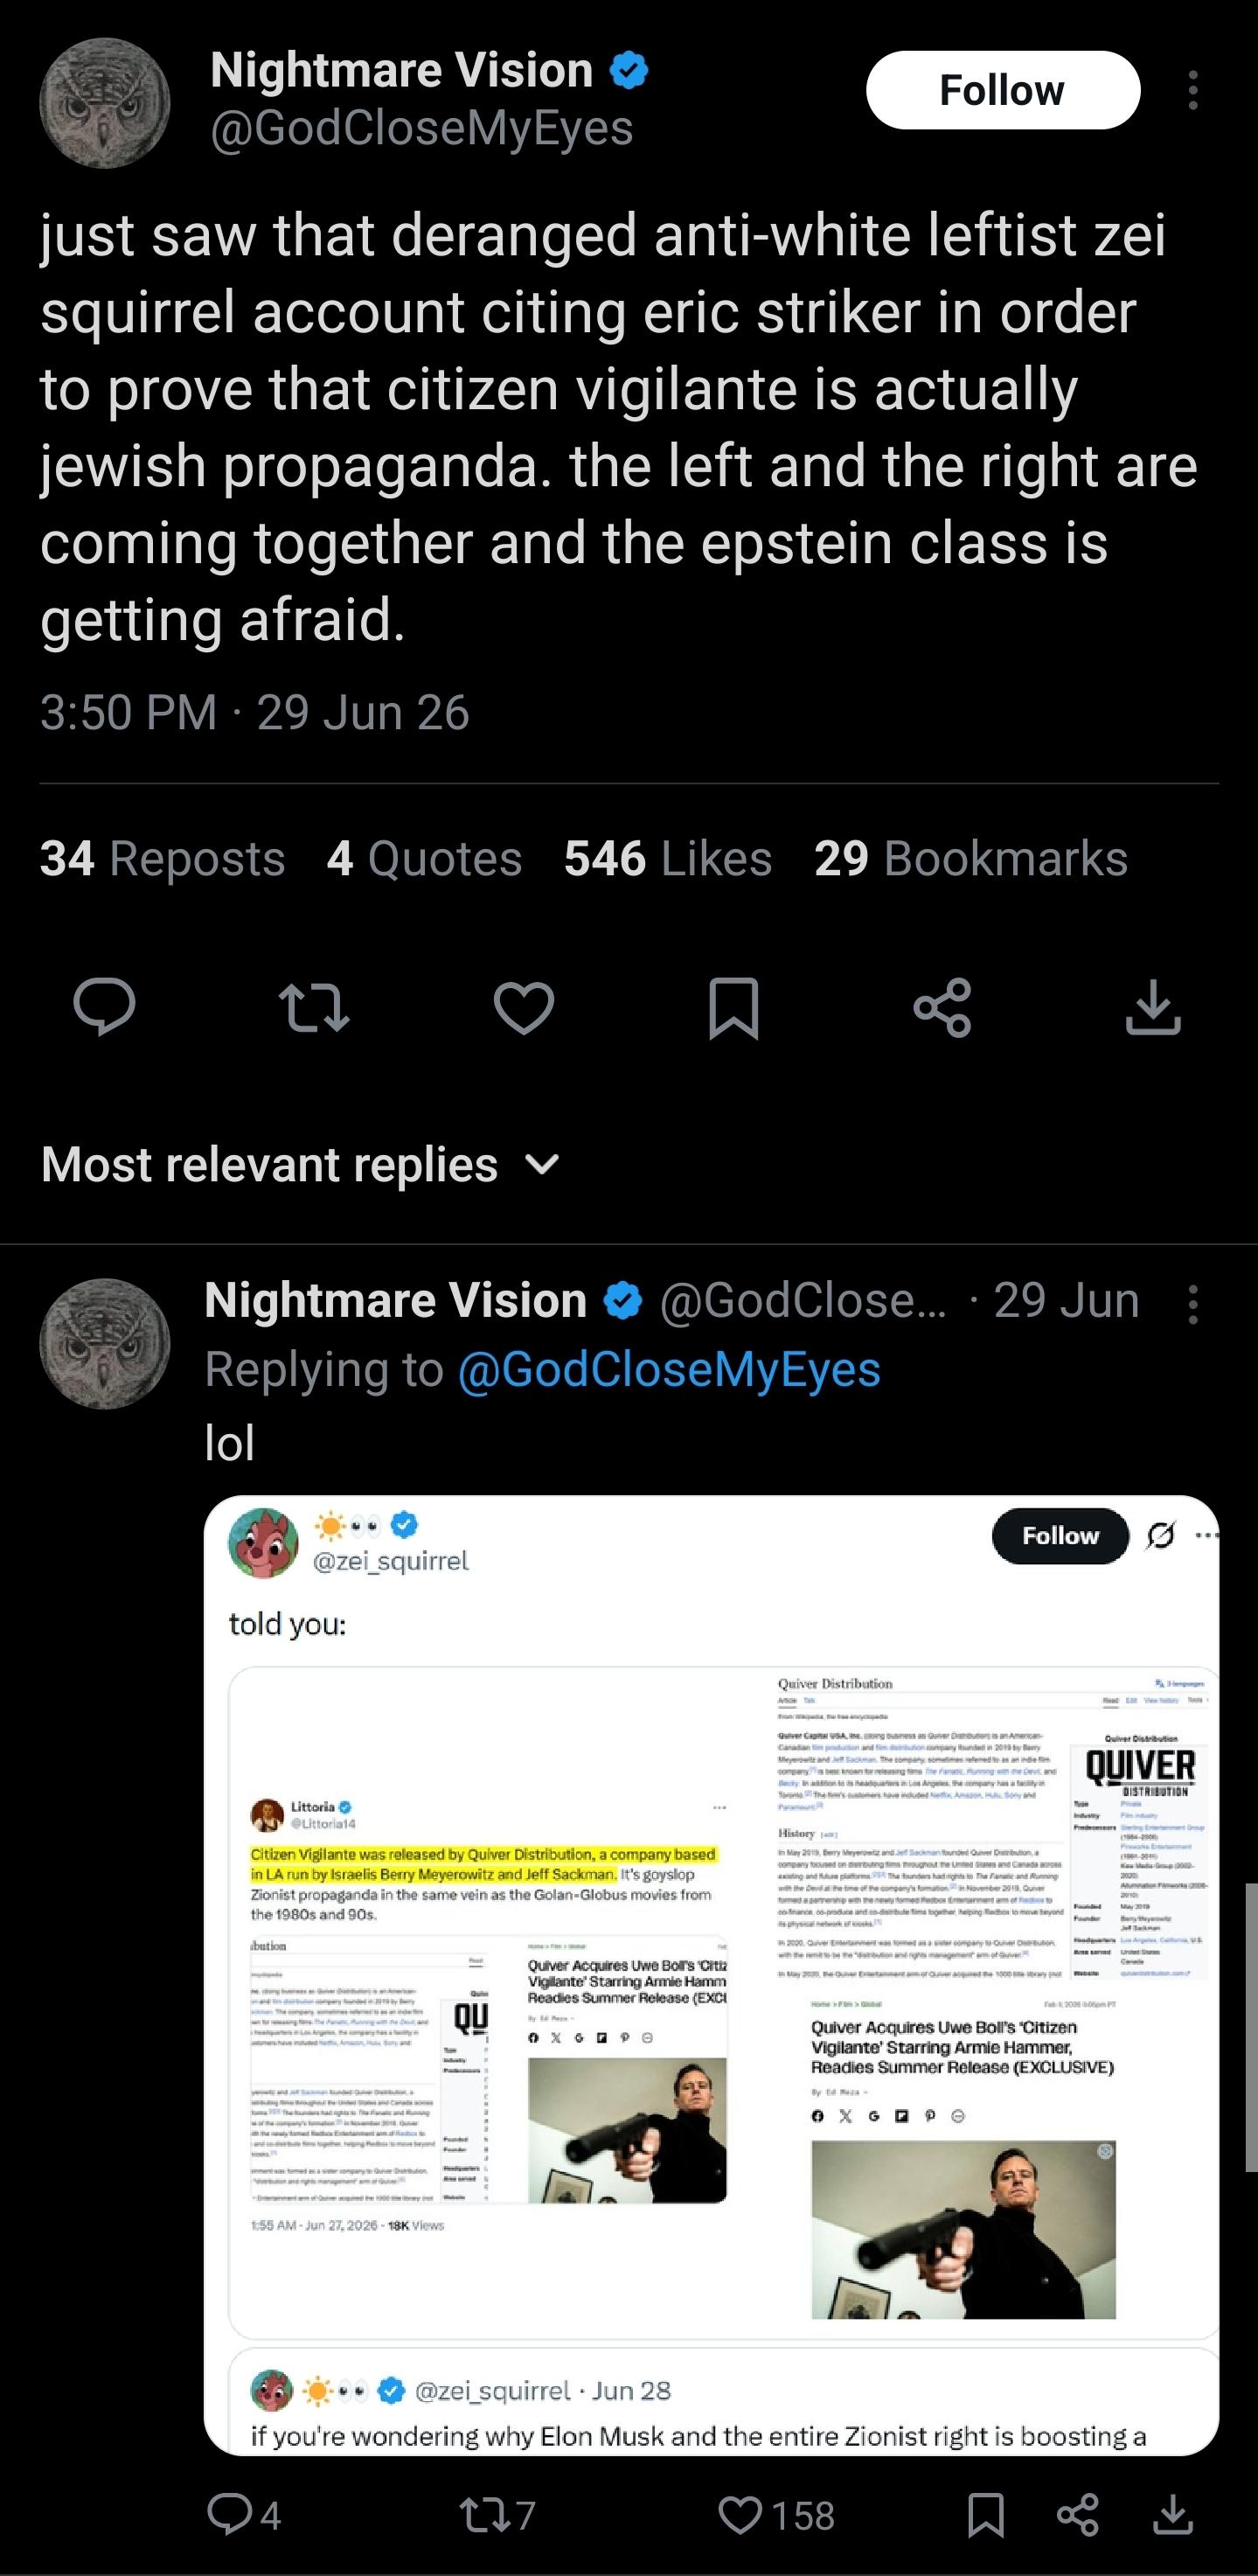Download the main post via download arrow icon
Screen dimensions: 1258x2576
click(x=1153, y=1007)
